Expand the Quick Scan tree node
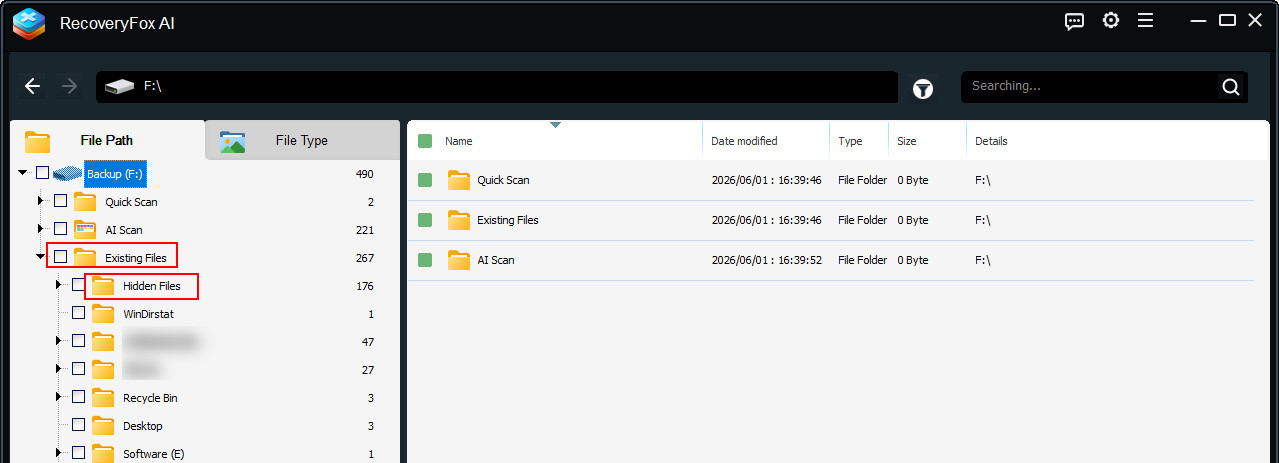The height and width of the screenshot is (463, 1279). click(x=41, y=201)
